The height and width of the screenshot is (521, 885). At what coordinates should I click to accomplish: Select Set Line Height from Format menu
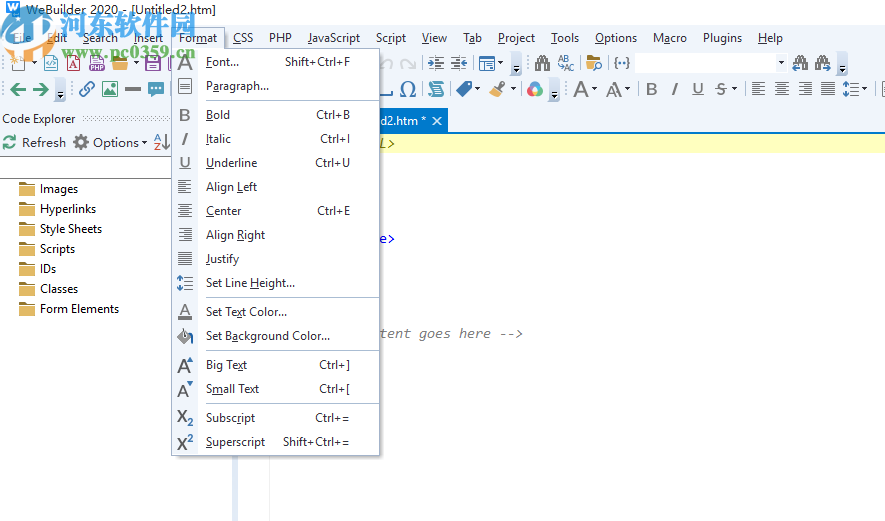pyautogui.click(x=250, y=283)
